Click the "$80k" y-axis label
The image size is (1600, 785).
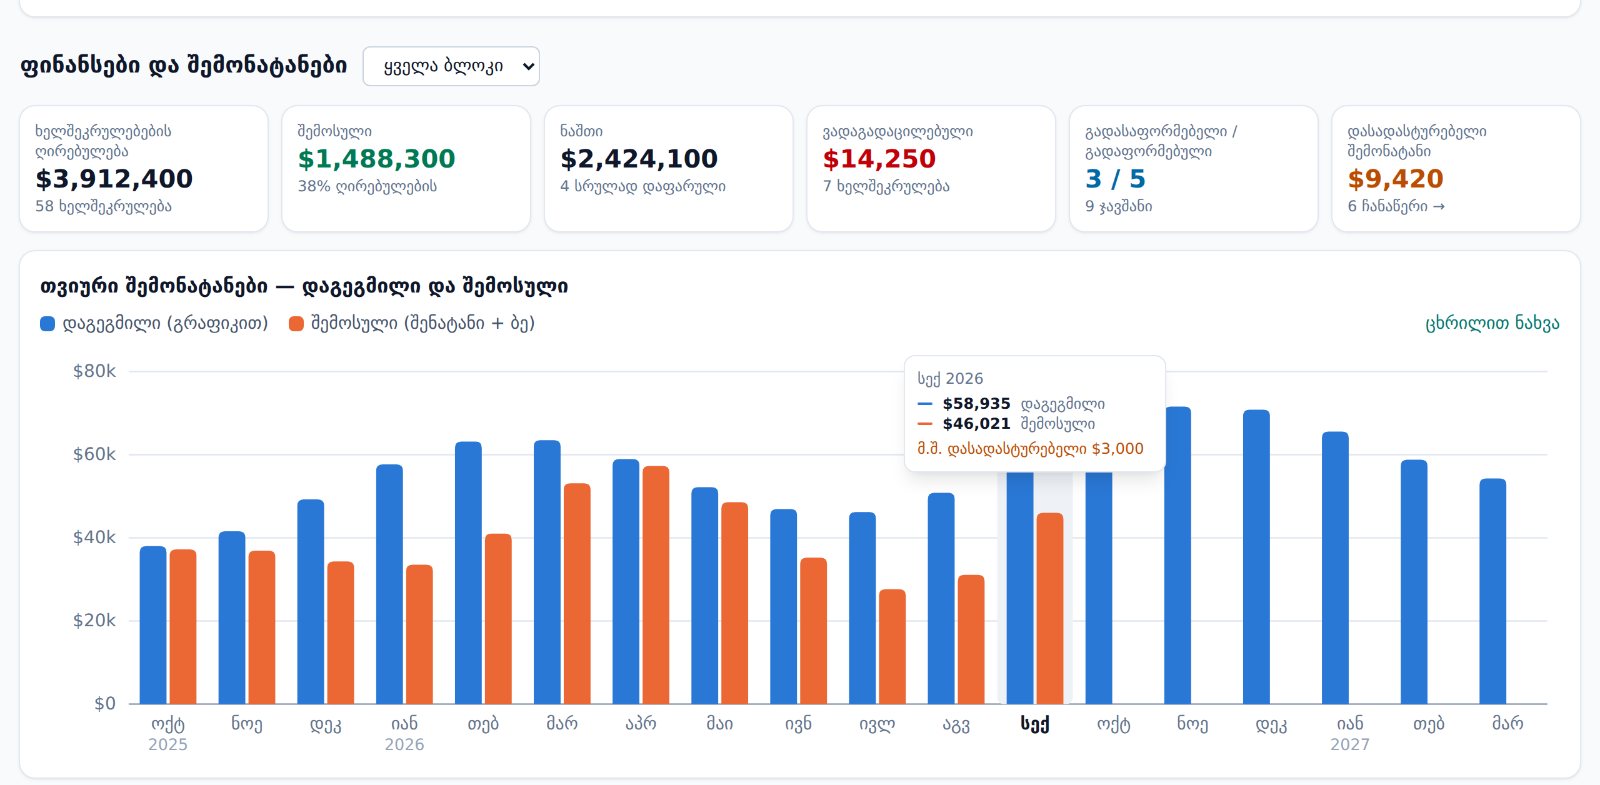tap(94, 371)
